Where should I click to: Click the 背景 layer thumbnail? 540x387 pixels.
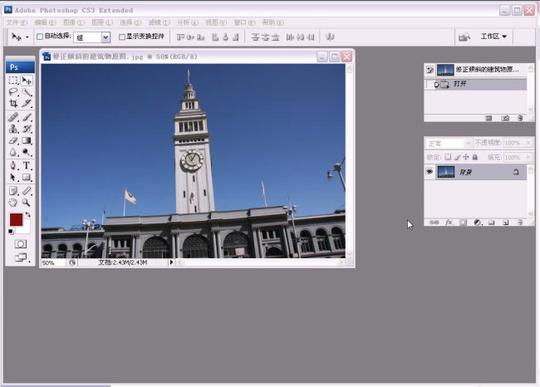tap(446, 172)
